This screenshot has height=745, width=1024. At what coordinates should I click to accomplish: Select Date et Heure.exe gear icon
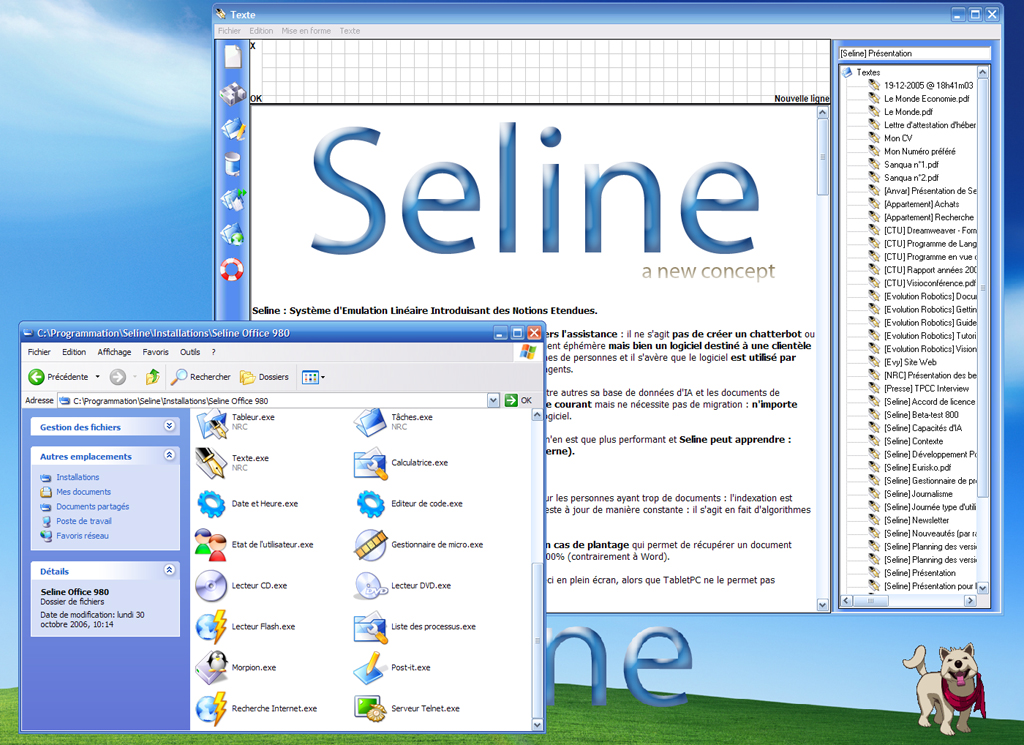coord(211,504)
